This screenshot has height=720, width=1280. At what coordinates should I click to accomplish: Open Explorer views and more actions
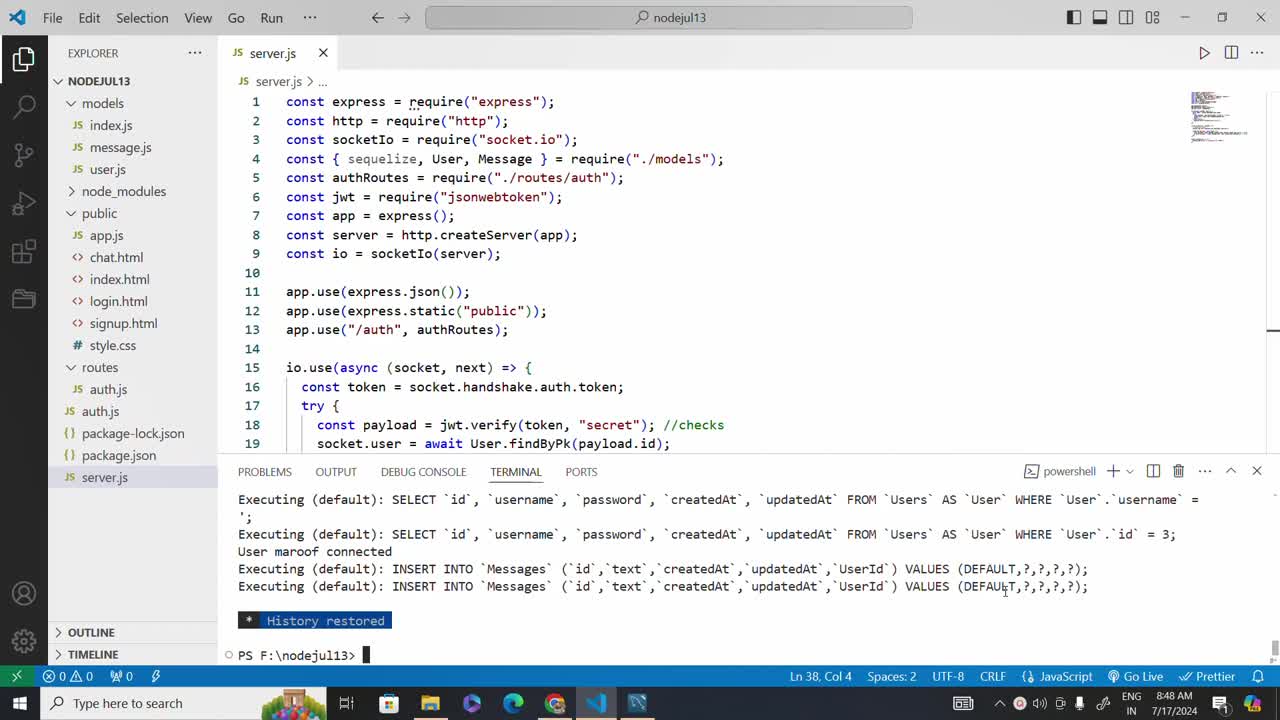195,53
